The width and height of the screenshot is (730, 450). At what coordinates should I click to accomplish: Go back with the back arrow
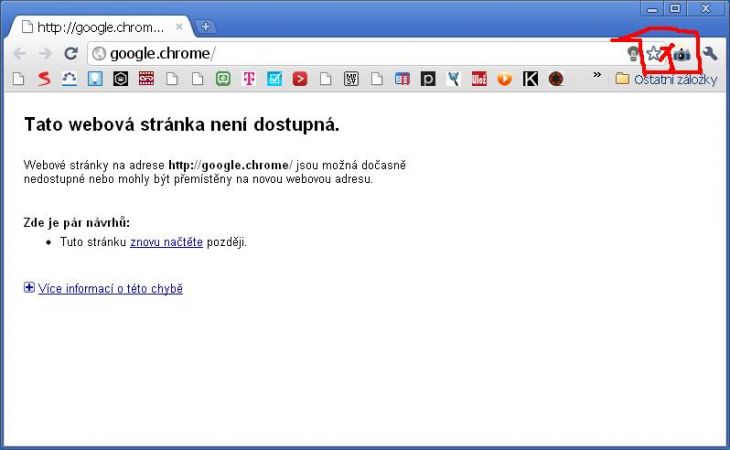point(20,54)
